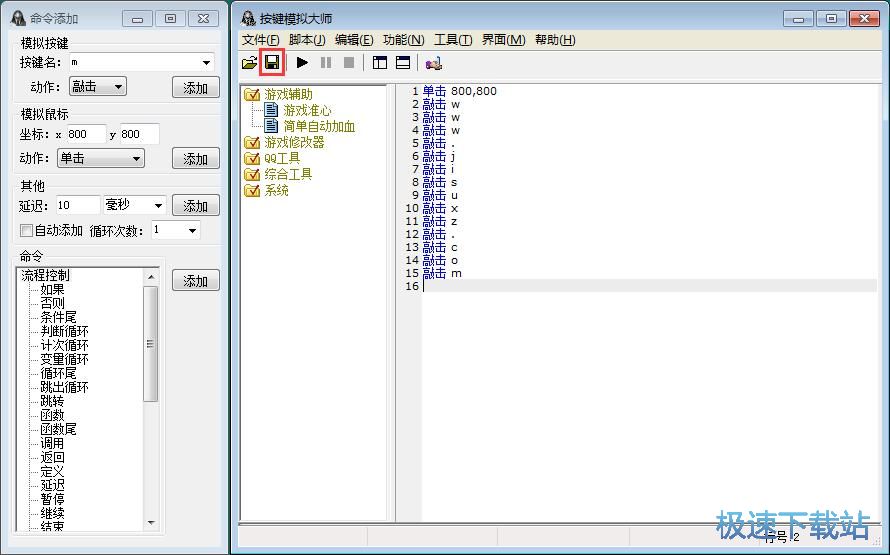Select the 综合工具 folder

[288, 174]
